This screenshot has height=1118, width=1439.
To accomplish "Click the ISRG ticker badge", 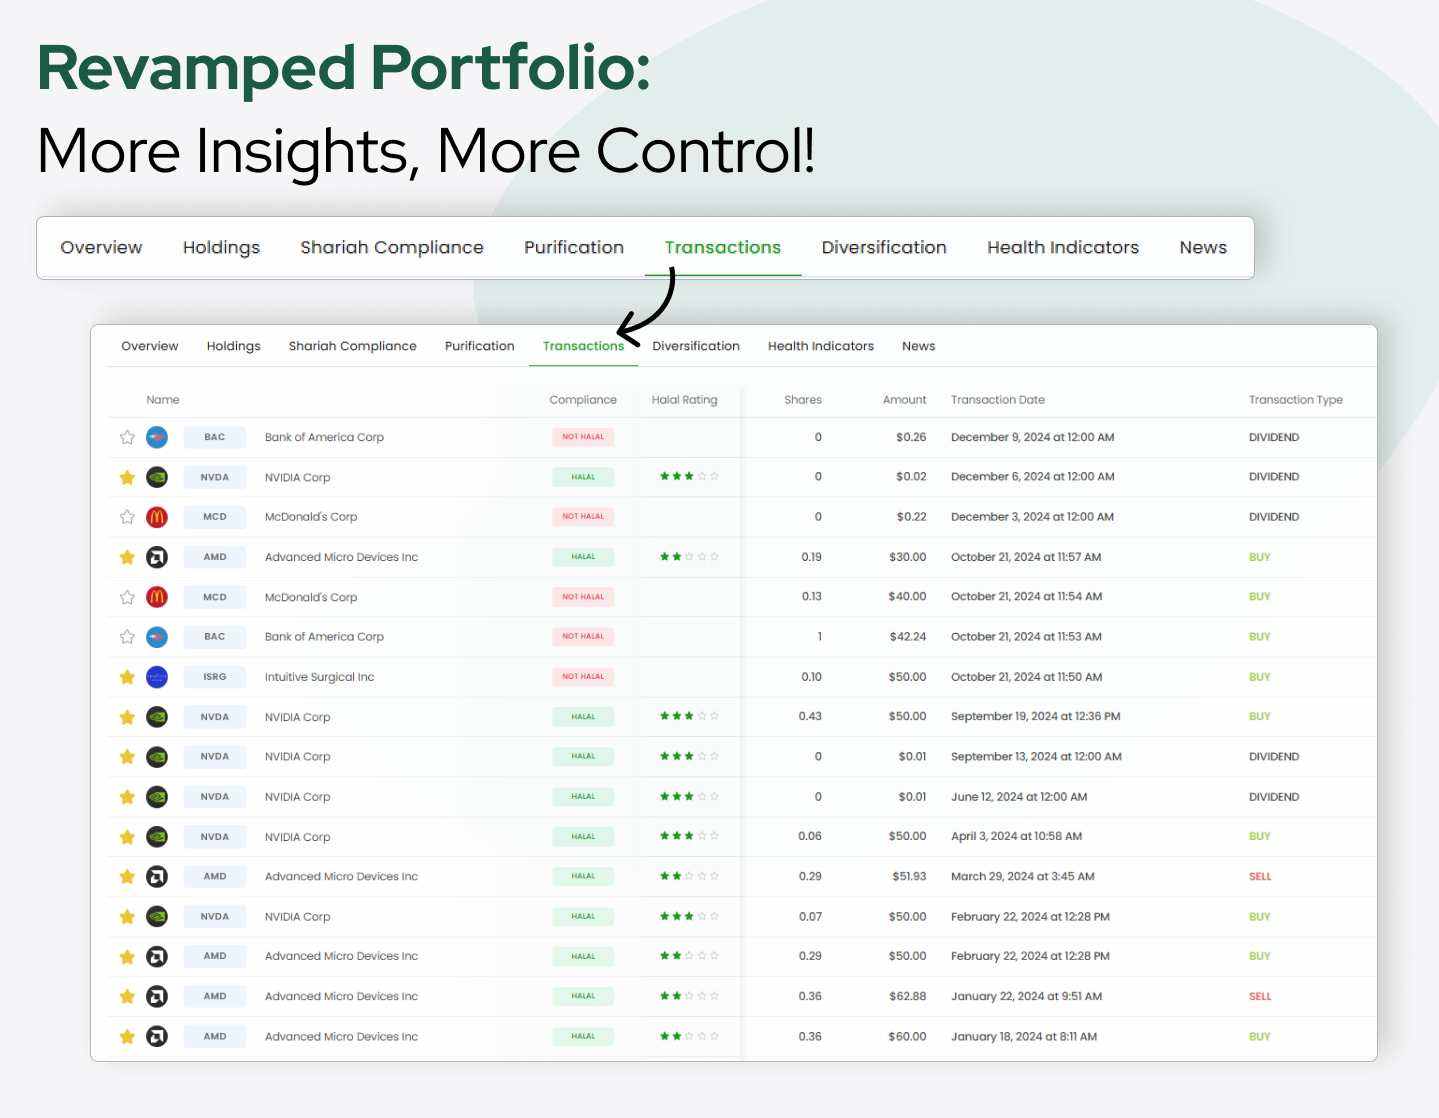I will (x=215, y=677).
